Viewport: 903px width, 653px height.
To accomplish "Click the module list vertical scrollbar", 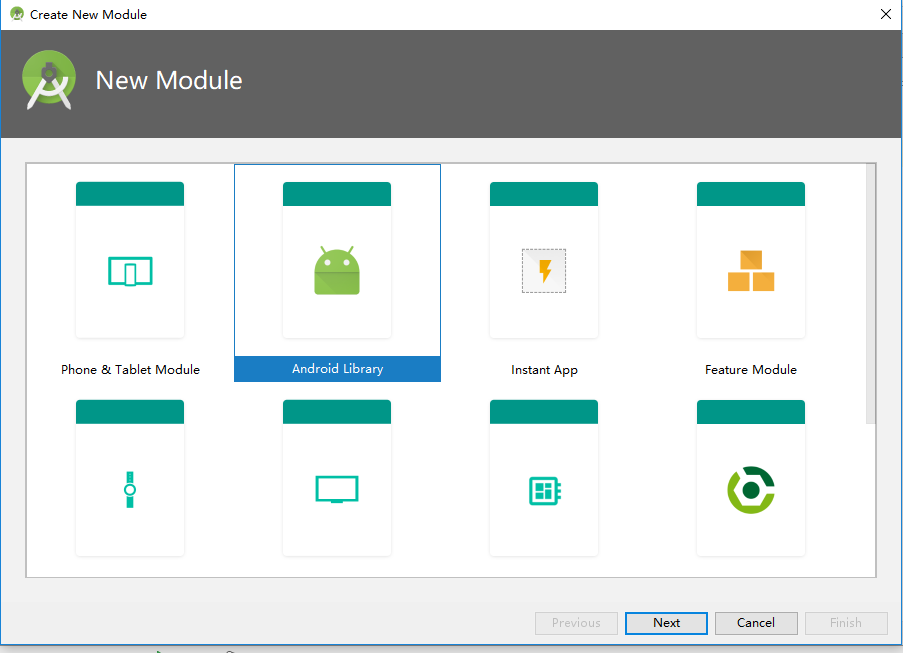I will tap(871, 294).
